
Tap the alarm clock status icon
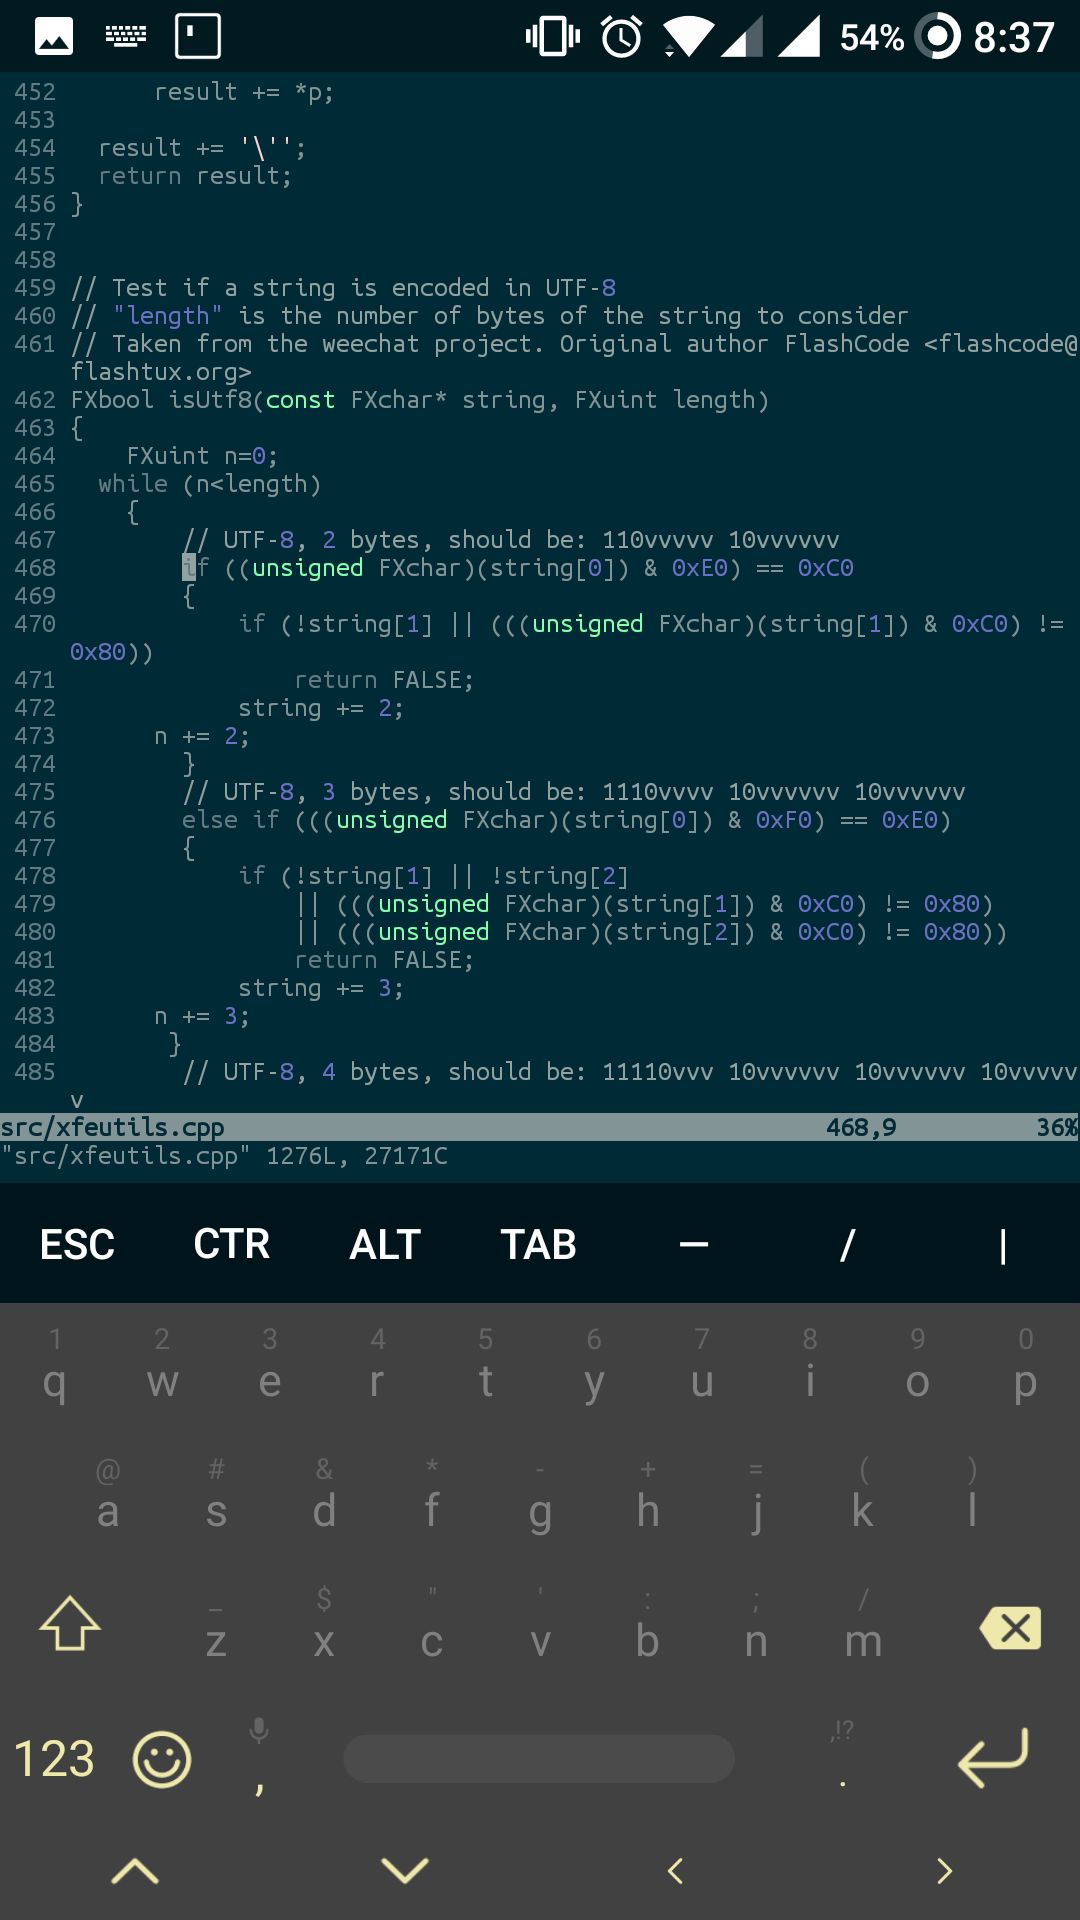tap(622, 37)
